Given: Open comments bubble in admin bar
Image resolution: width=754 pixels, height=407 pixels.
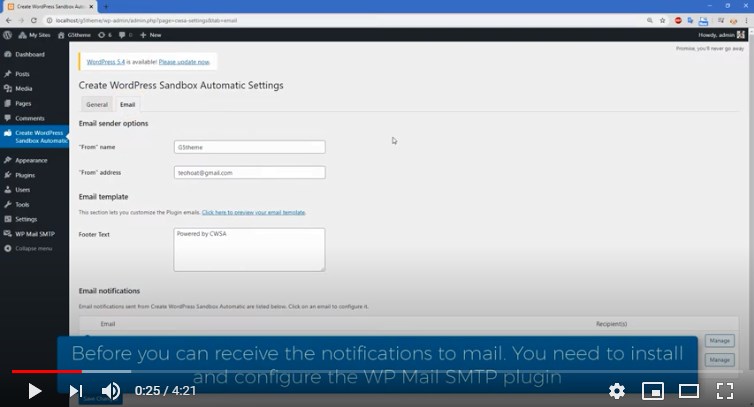Looking at the screenshot, I should point(125,35).
